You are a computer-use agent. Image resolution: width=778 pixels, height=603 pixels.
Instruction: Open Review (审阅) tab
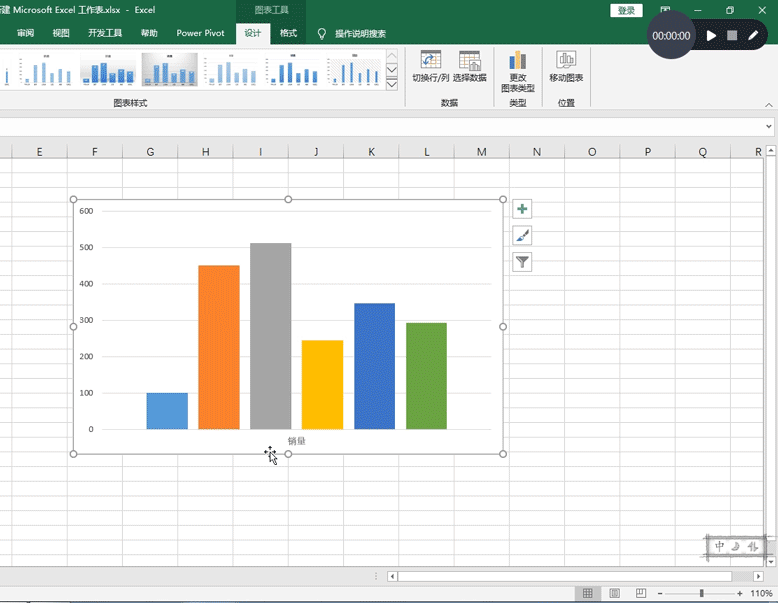coord(25,33)
